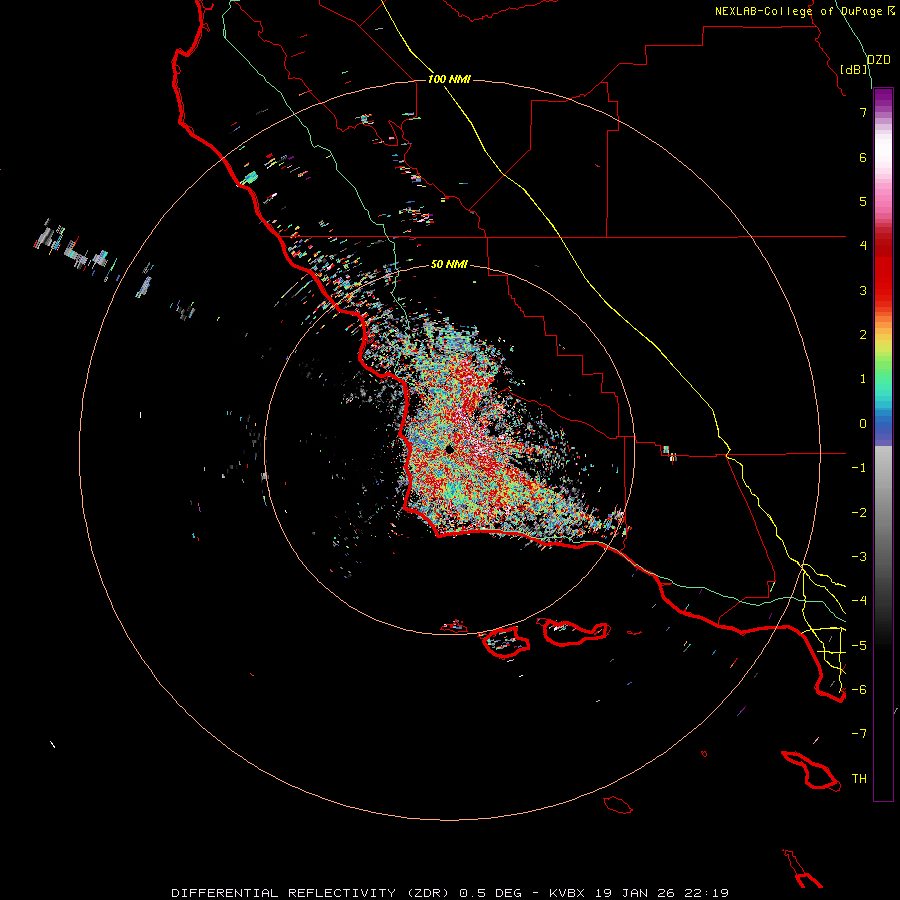Click the -3 value on the color scale

859,557
